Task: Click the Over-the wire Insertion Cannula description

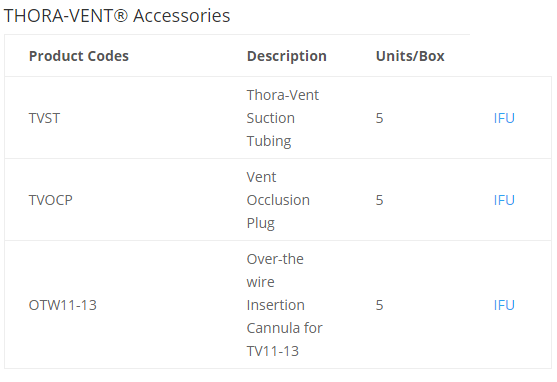Action: point(285,305)
